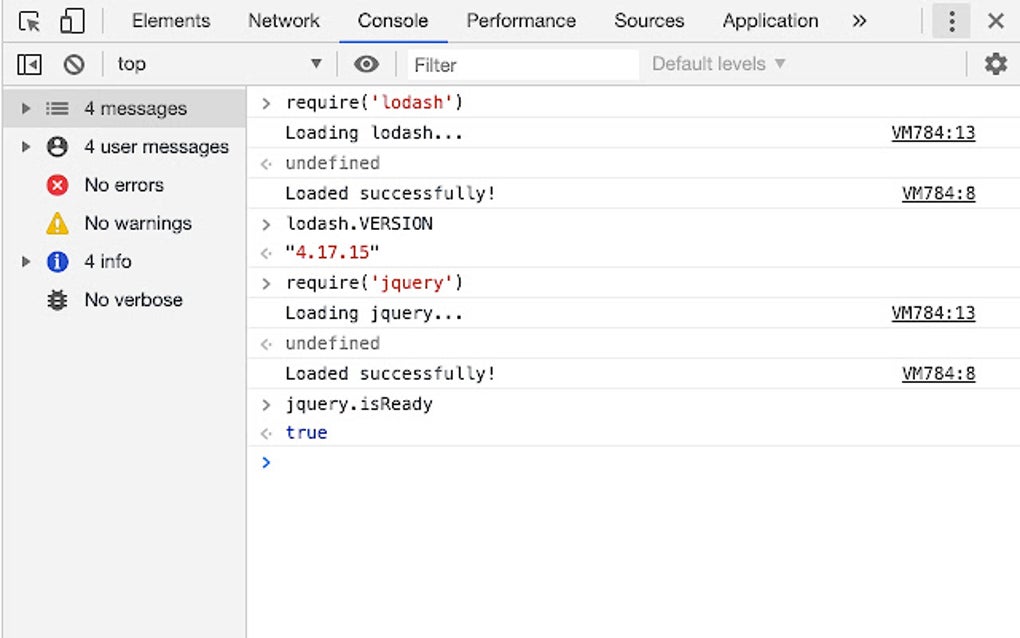
Task: Expand the 4 messages group
Action: 27,108
